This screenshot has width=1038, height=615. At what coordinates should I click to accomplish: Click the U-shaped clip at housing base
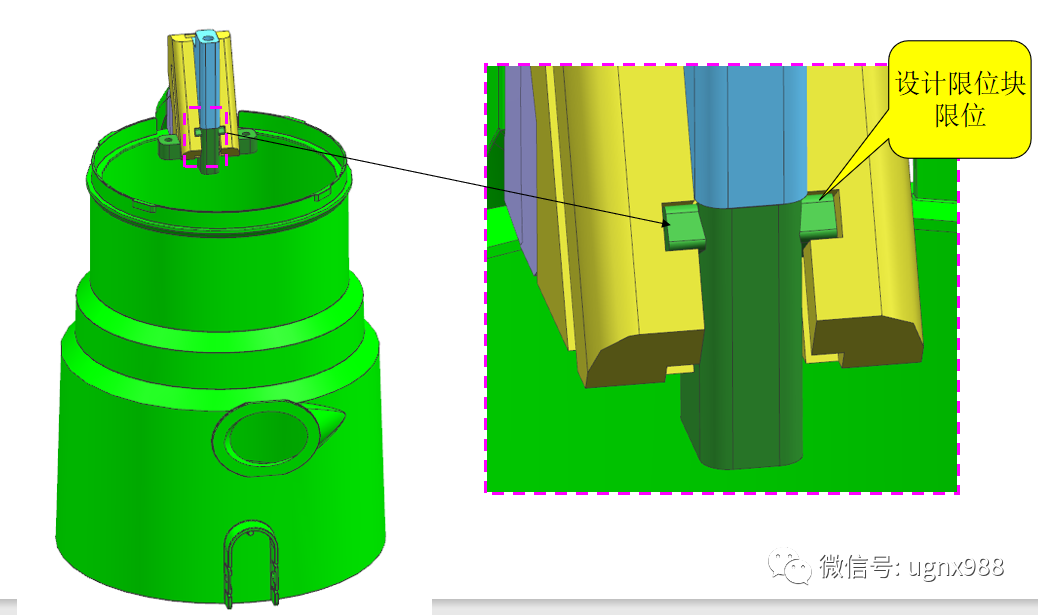(x=252, y=563)
